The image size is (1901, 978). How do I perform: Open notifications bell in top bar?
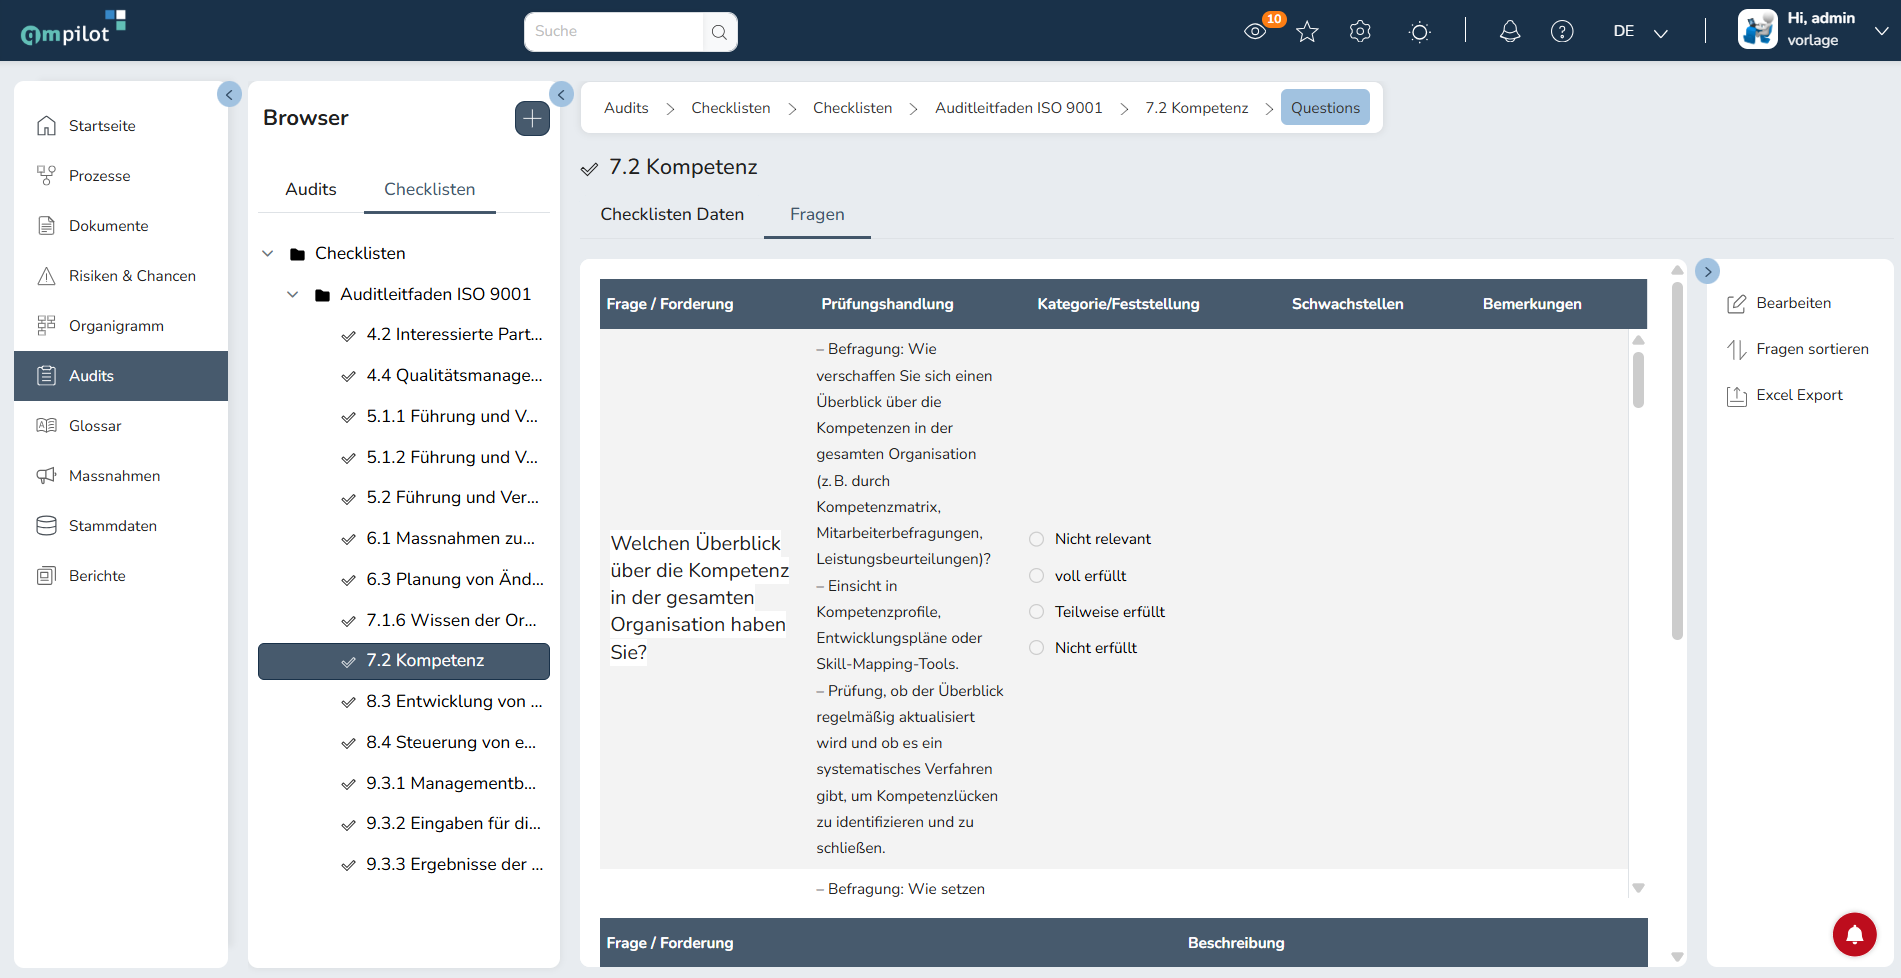click(x=1510, y=32)
